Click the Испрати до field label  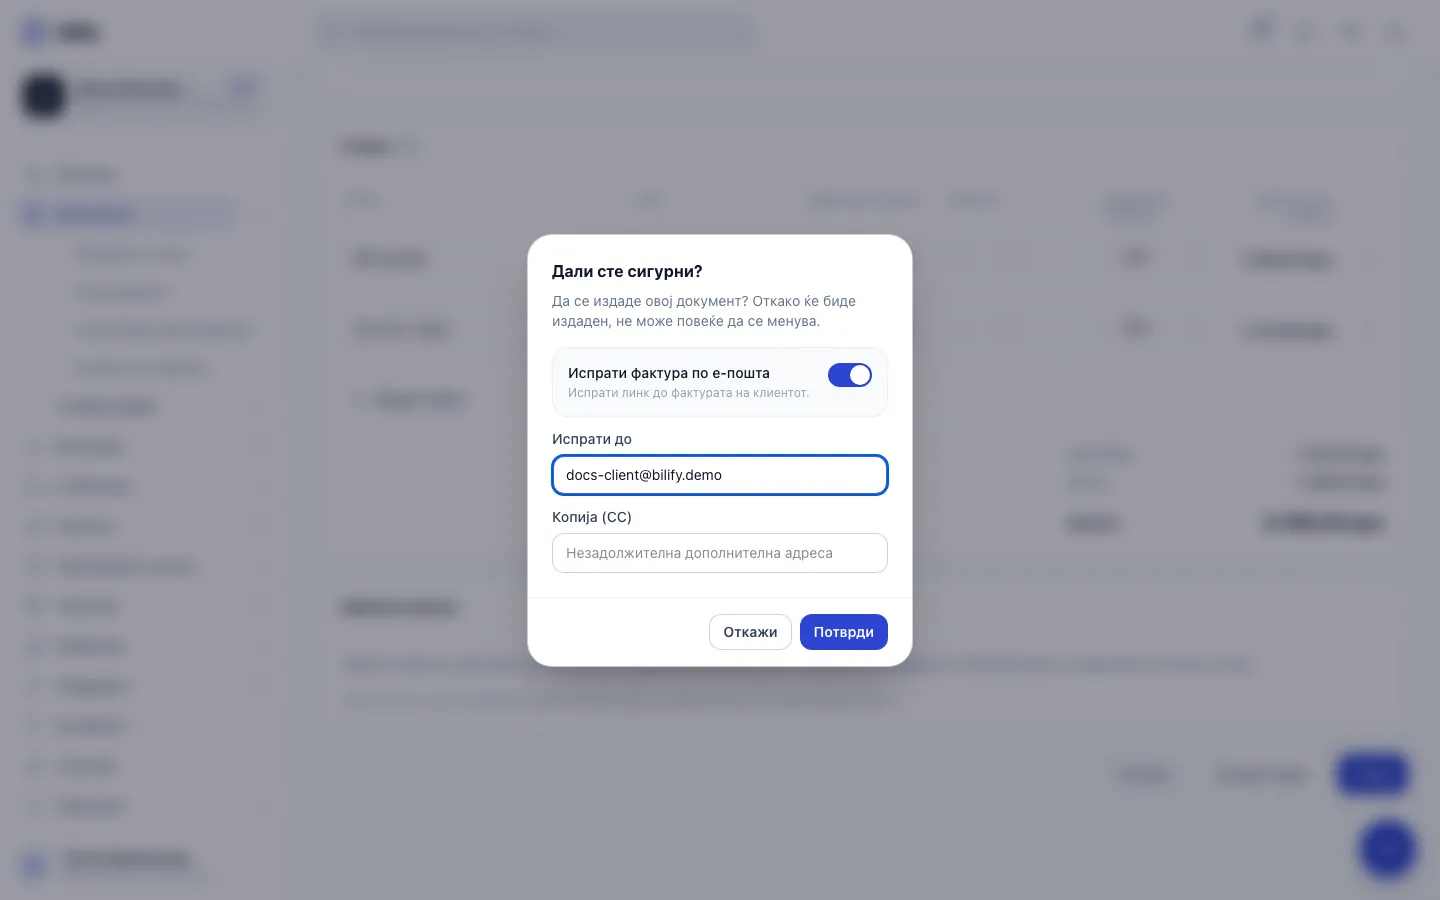click(x=592, y=439)
